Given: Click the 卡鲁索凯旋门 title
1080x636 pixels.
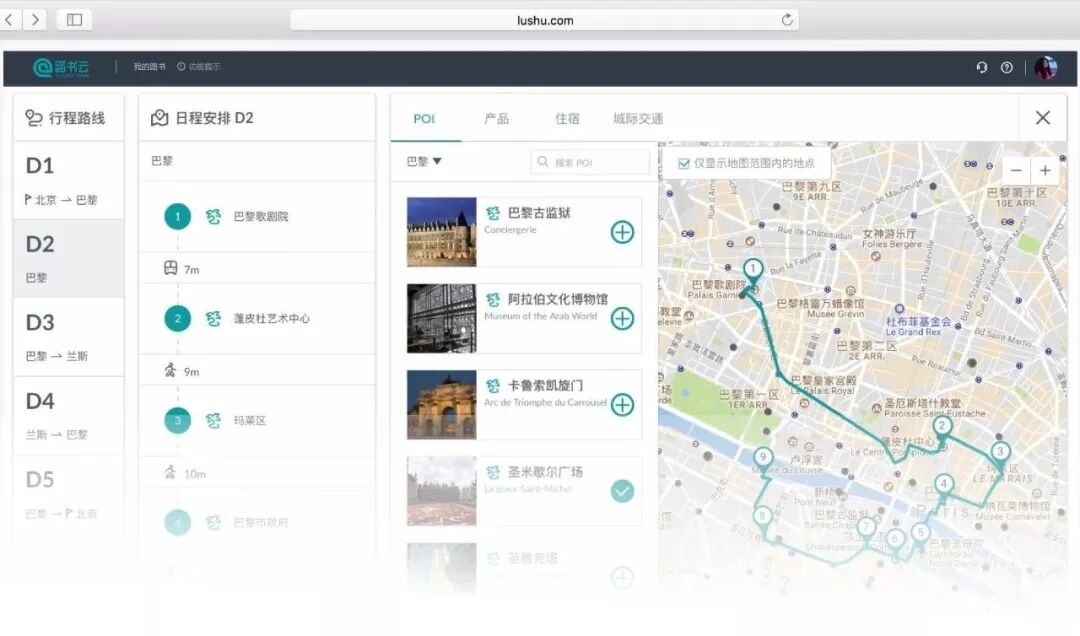Looking at the screenshot, I should 546,385.
